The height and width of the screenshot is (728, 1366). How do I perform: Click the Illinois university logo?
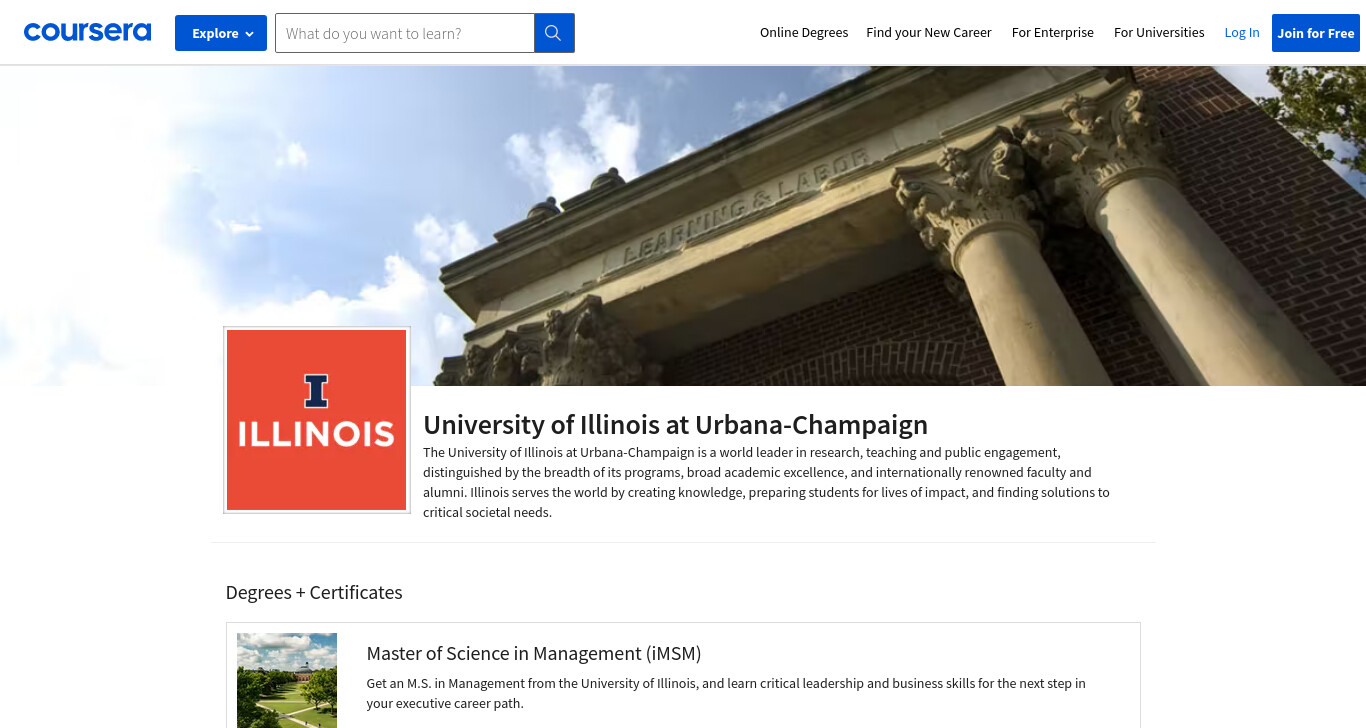pyautogui.click(x=317, y=420)
